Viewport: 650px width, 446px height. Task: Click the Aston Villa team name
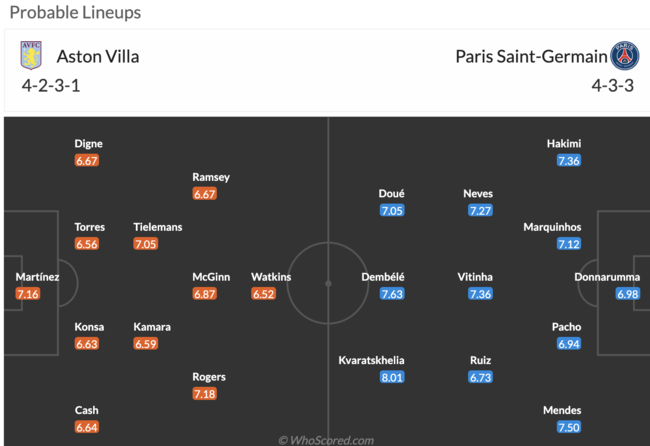[x=98, y=57]
